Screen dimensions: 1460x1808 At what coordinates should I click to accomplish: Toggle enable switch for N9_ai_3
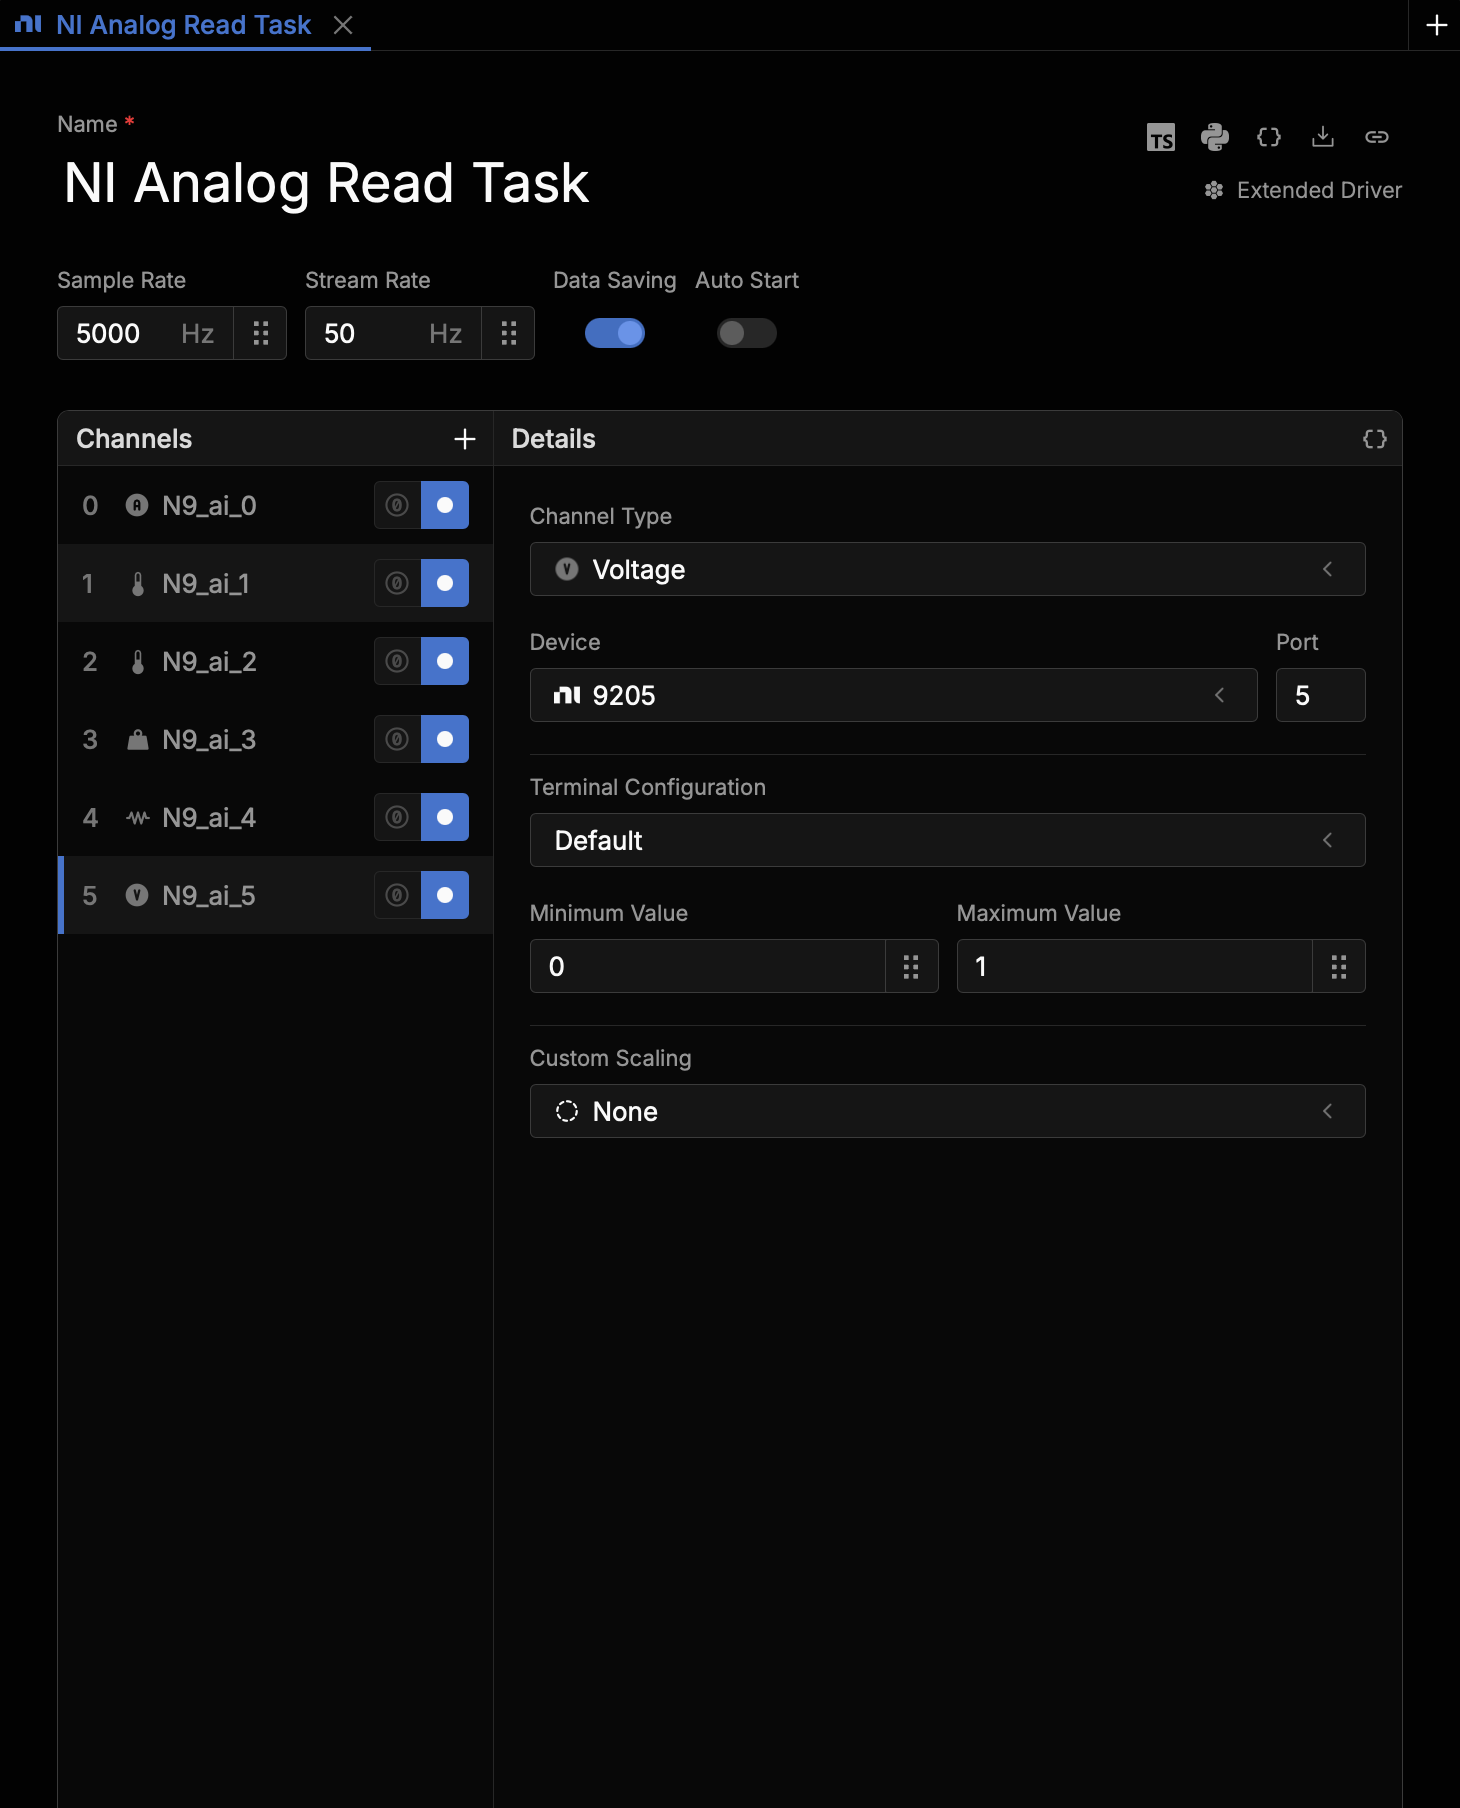point(445,739)
